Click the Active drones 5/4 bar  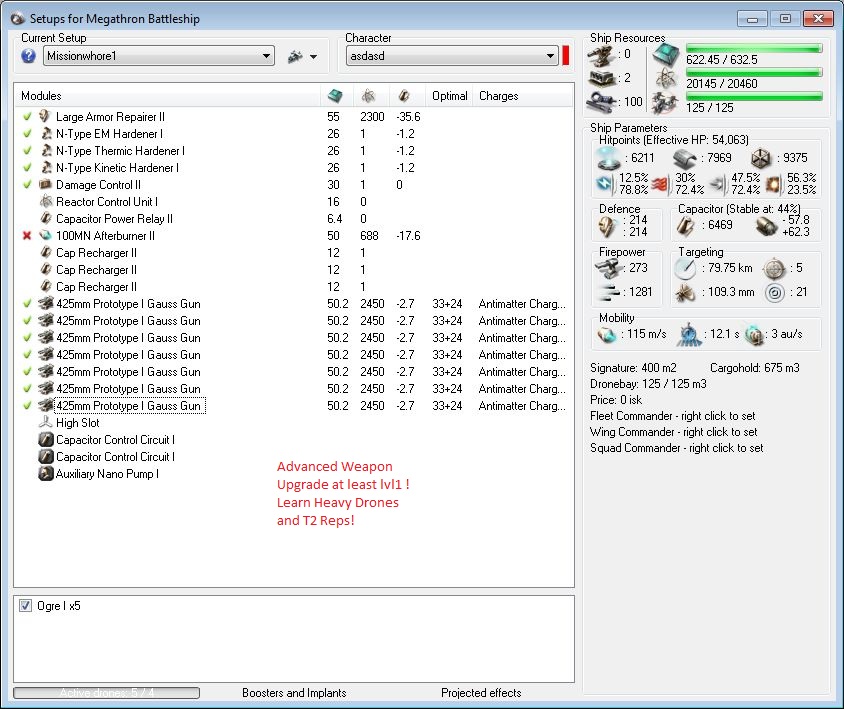tap(107, 693)
